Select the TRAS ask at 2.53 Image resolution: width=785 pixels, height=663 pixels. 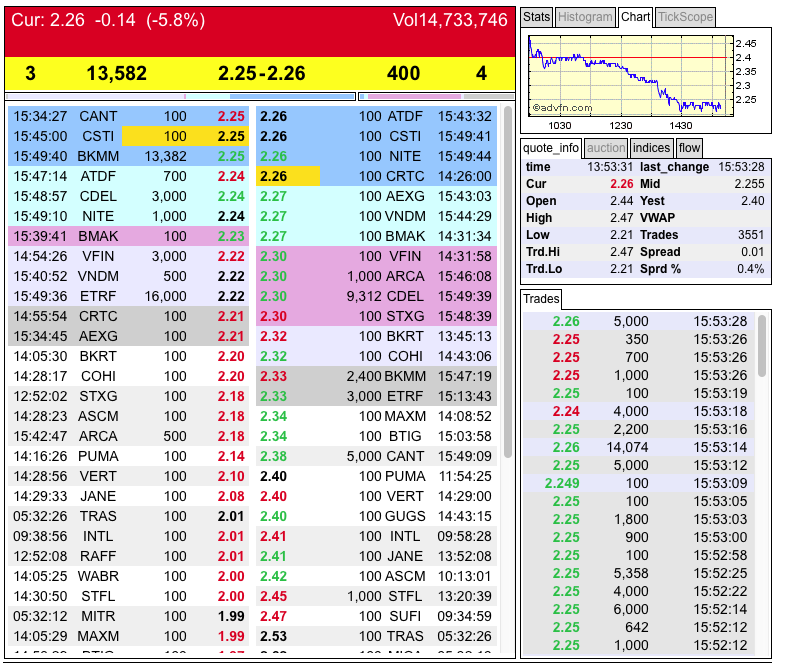[376, 636]
